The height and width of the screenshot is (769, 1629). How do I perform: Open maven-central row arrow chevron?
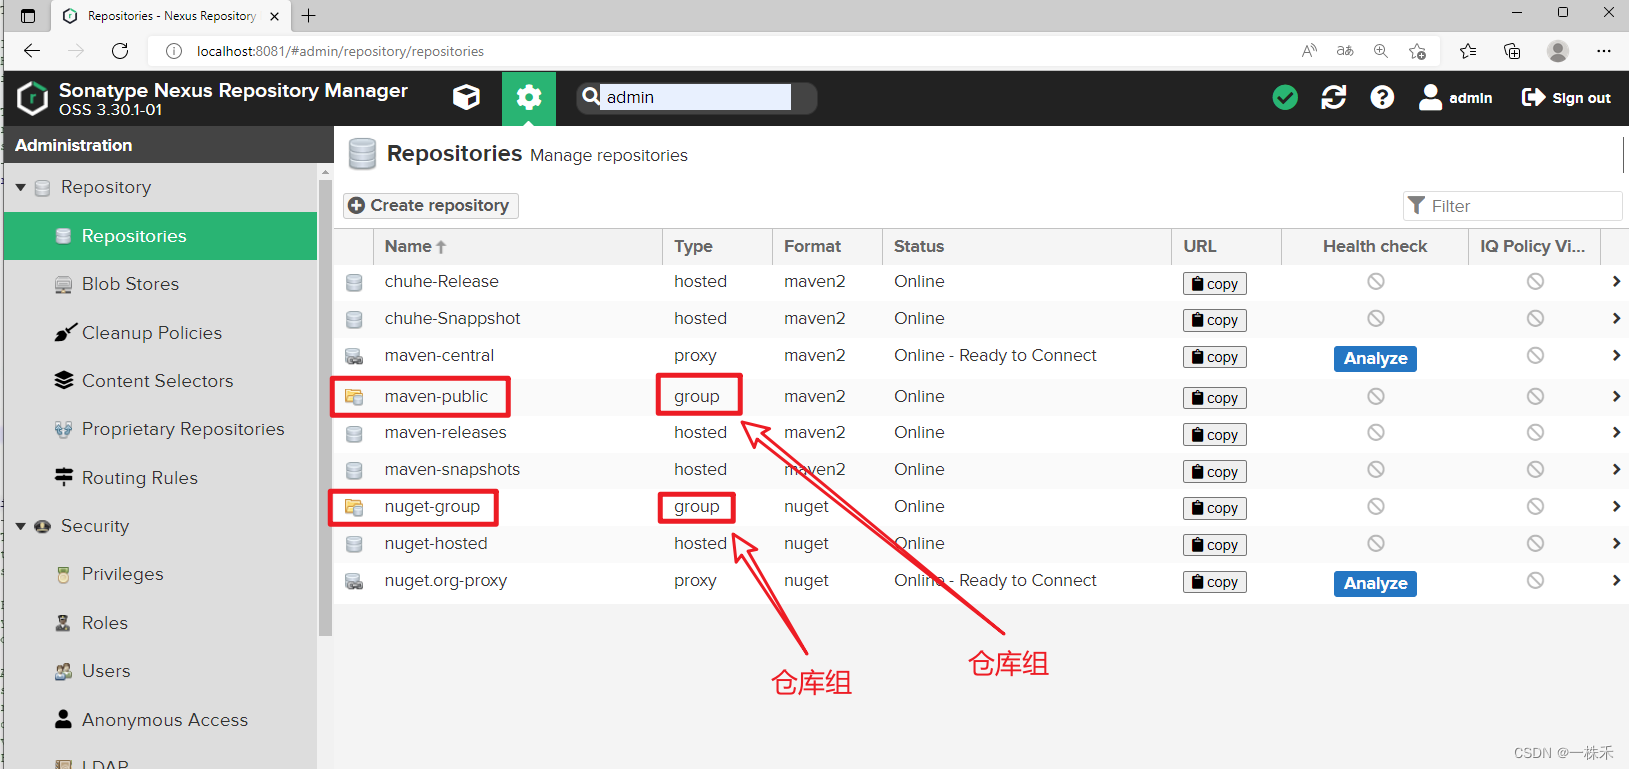pyautogui.click(x=1616, y=355)
